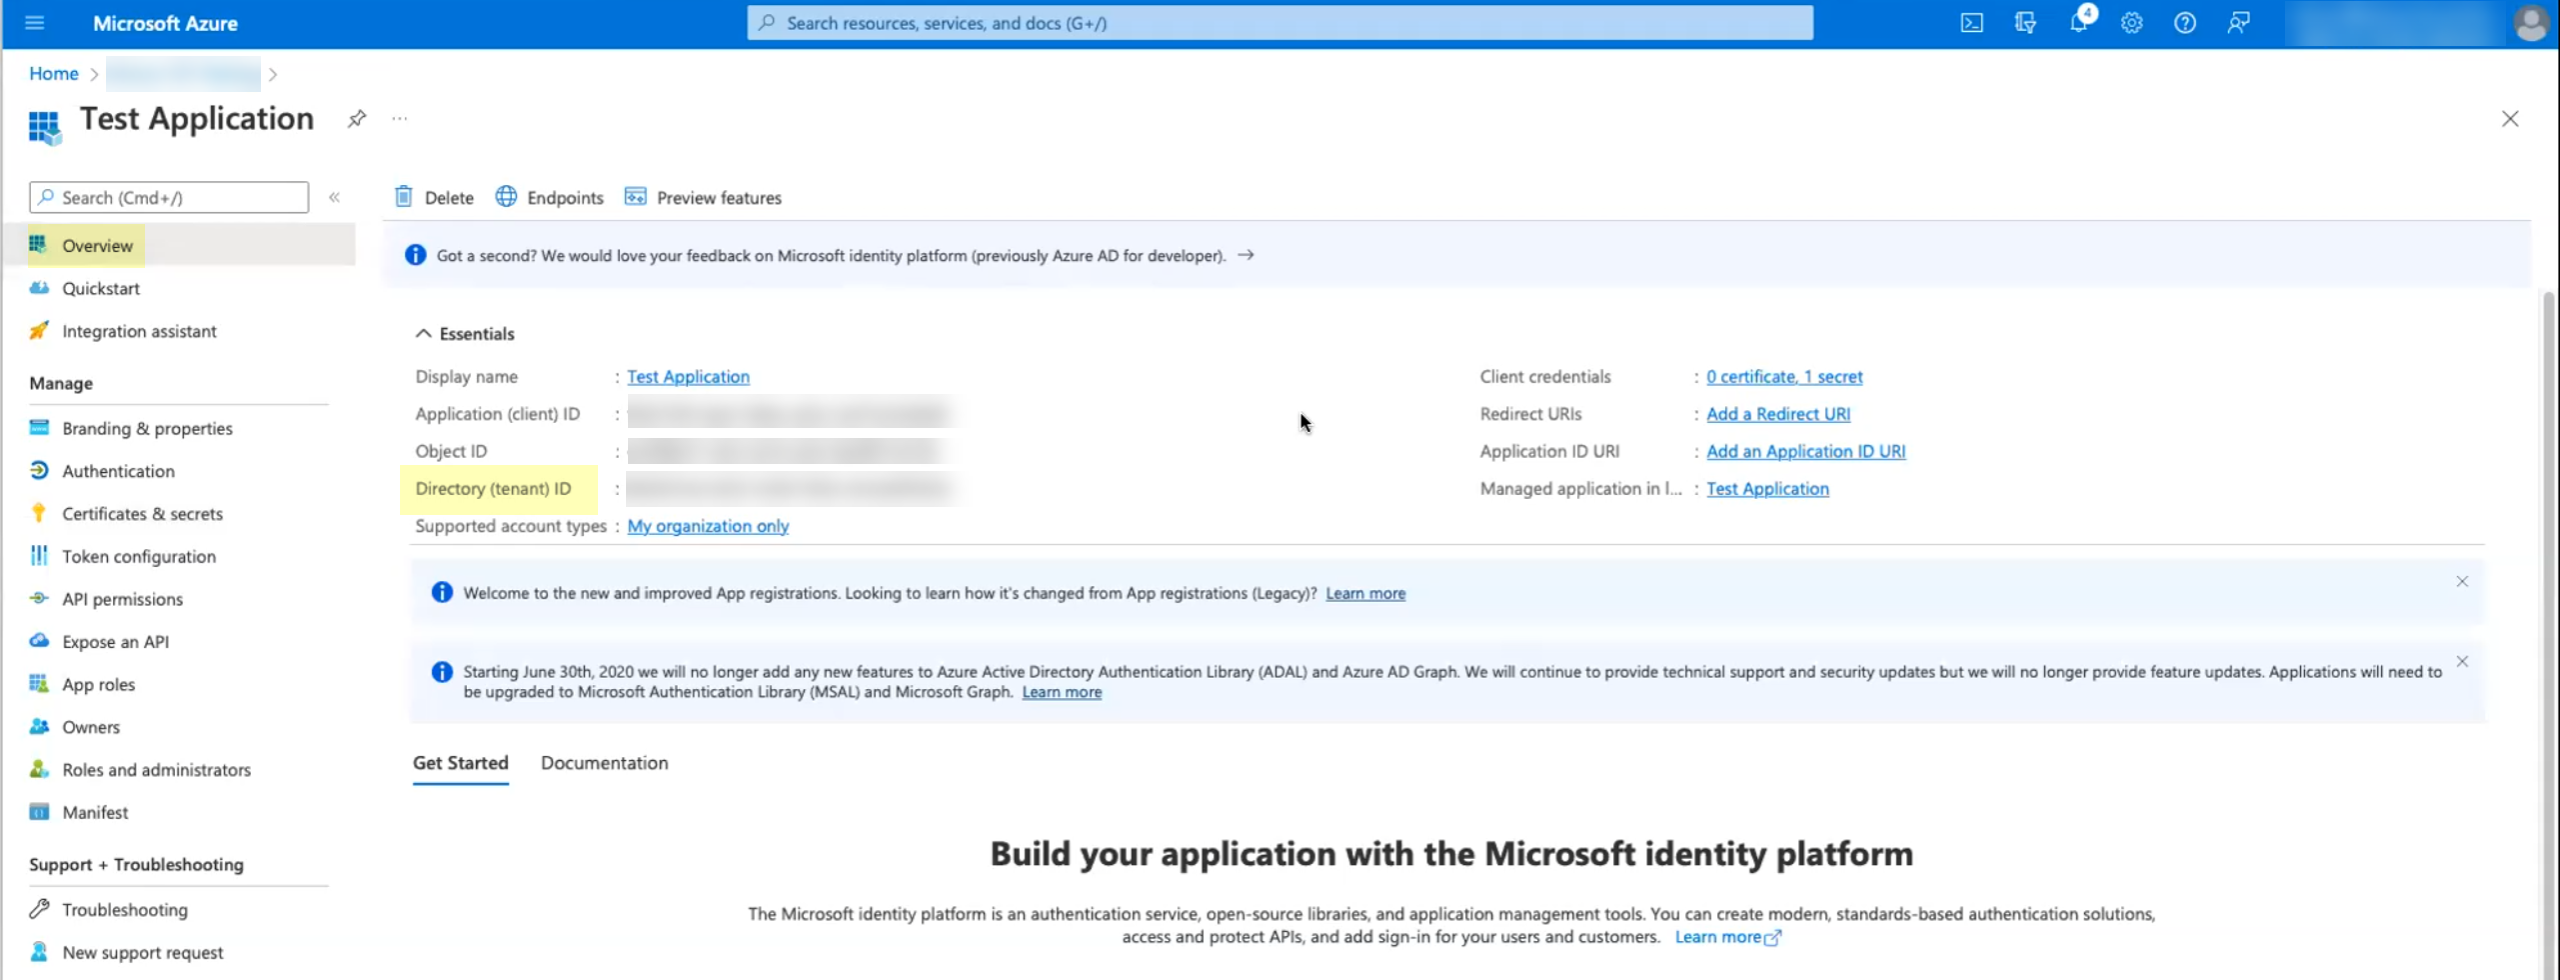Screen dimensions: 2560x980
Task: Open the notifications bell icon
Action: coord(2078,23)
